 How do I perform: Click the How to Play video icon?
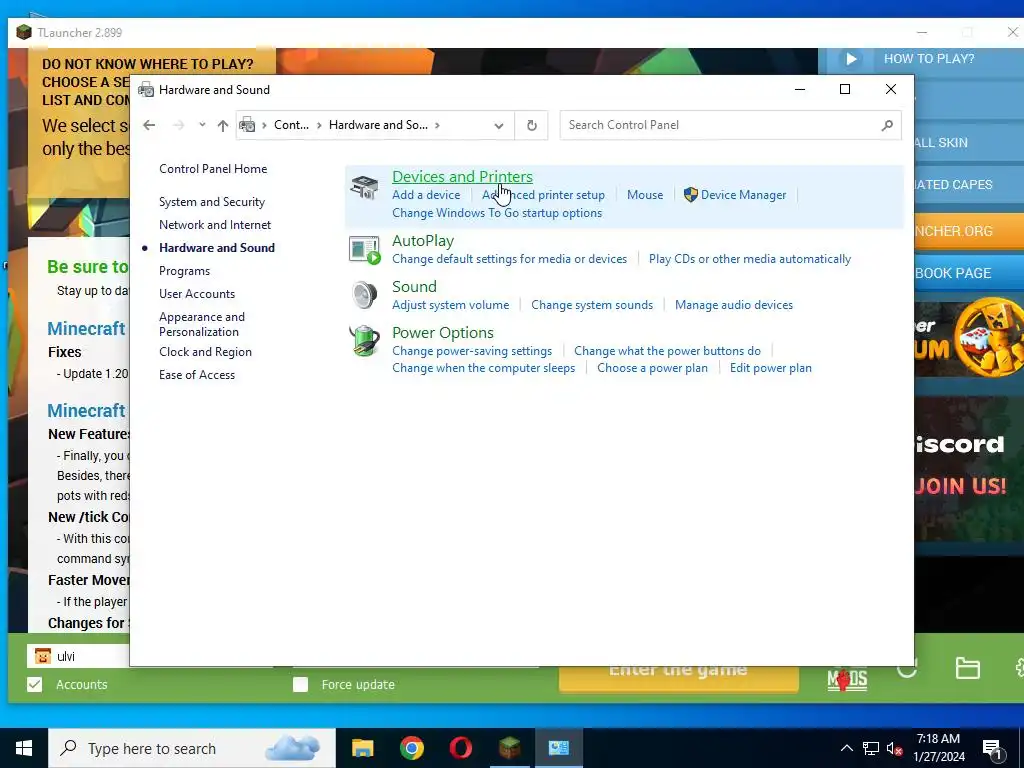click(x=852, y=59)
